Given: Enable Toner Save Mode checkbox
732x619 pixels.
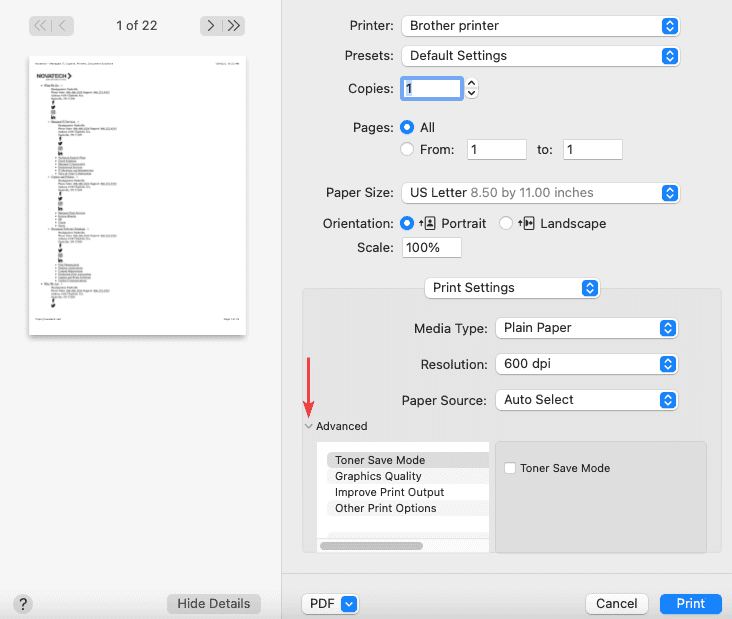Looking at the screenshot, I should click(x=510, y=468).
